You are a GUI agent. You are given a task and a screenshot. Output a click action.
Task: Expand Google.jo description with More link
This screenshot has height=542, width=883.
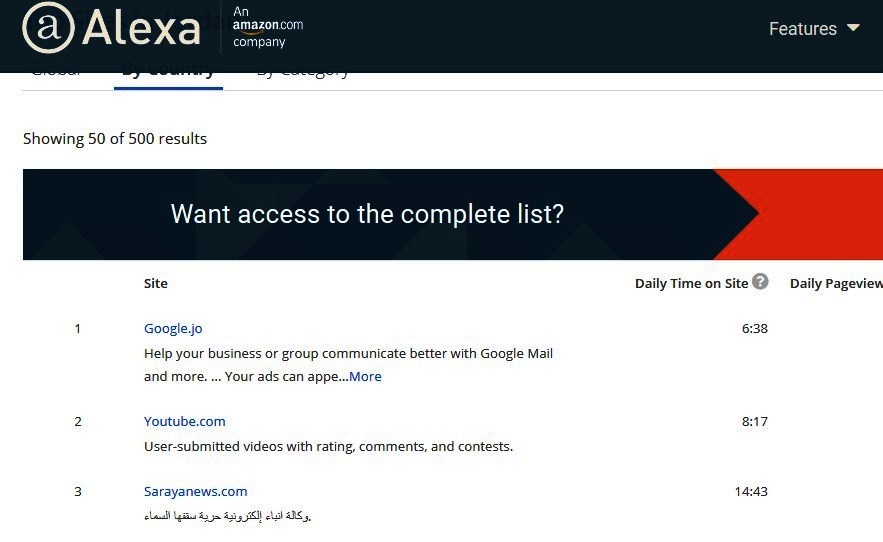[x=365, y=376]
